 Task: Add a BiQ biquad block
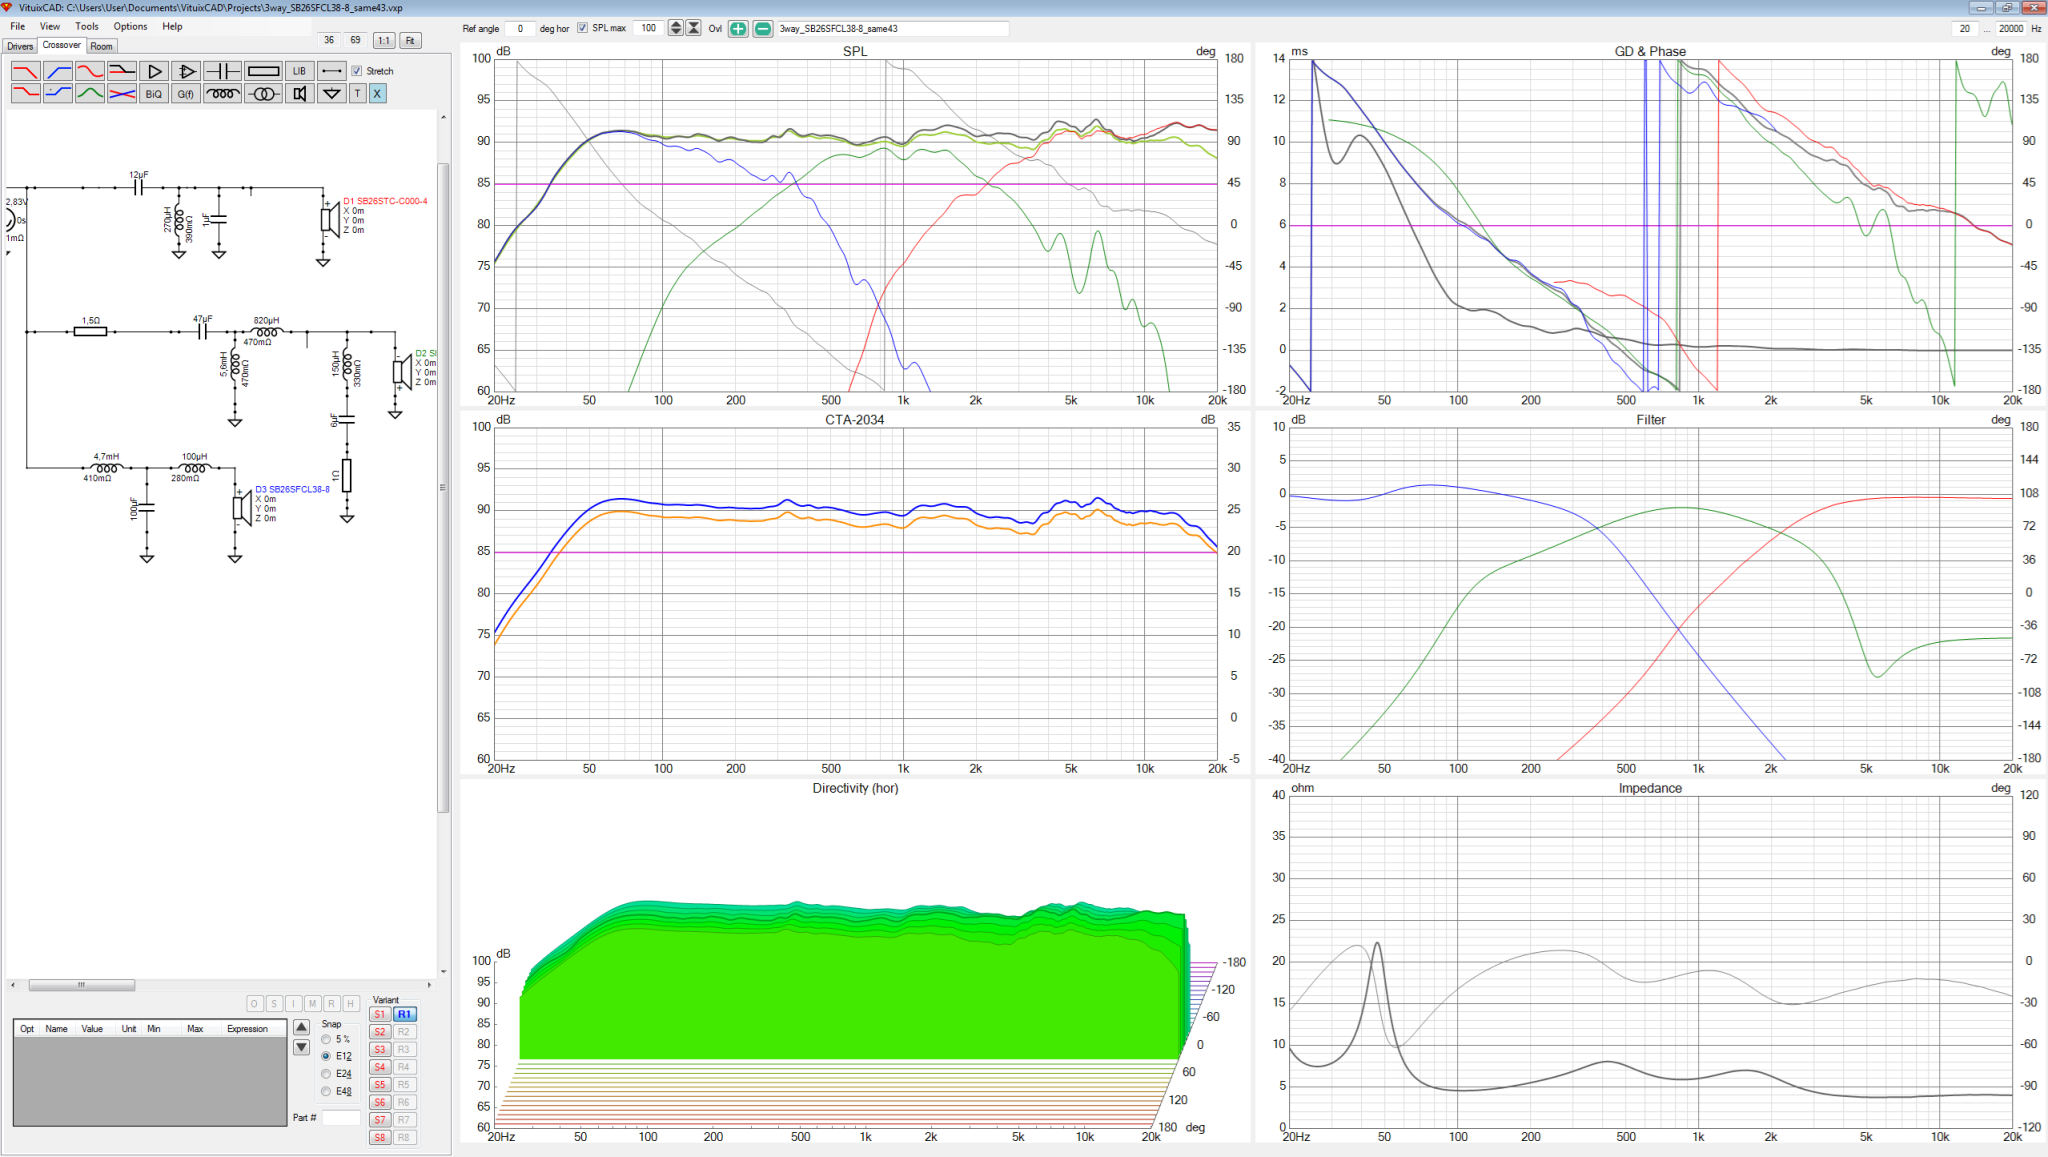click(154, 93)
